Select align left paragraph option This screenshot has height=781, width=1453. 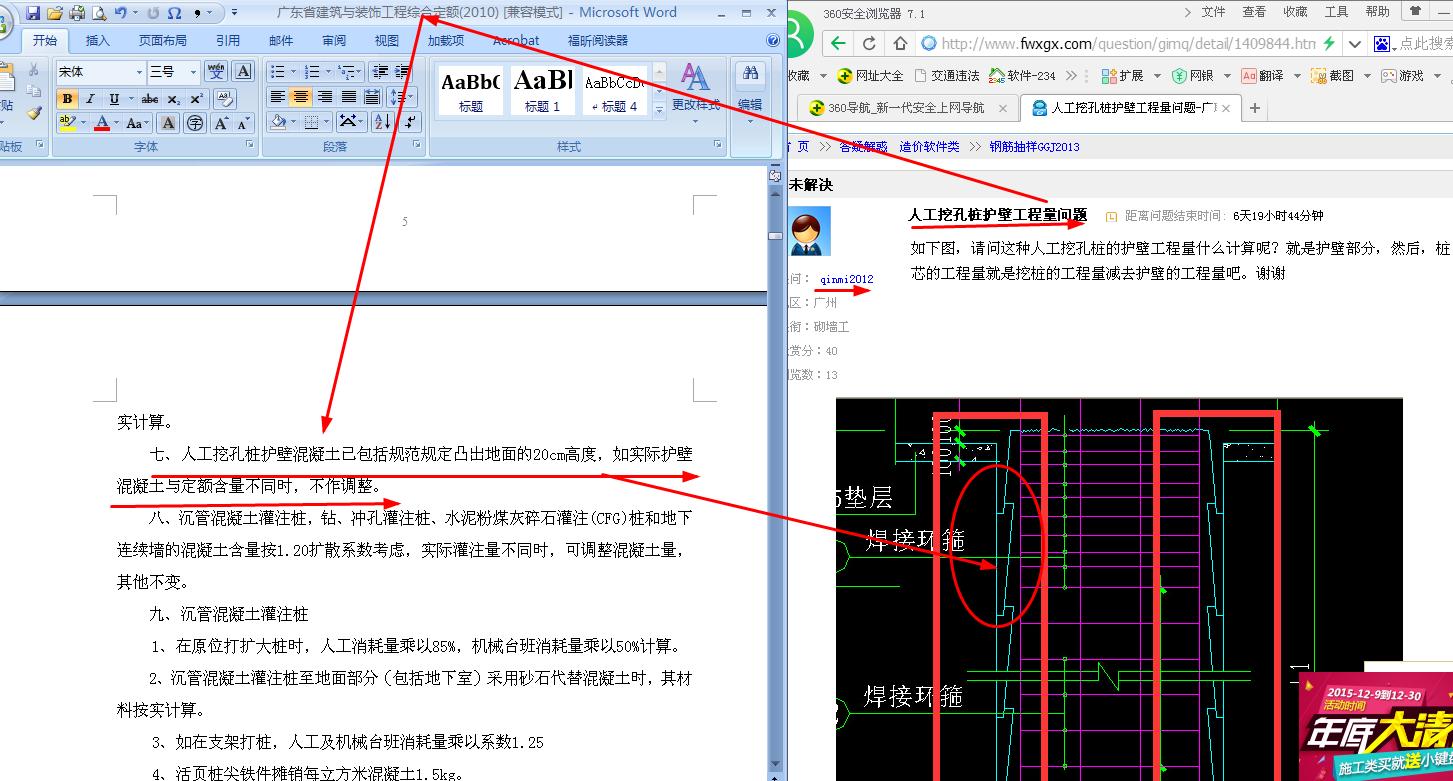pyautogui.click(x=278, y=97)
